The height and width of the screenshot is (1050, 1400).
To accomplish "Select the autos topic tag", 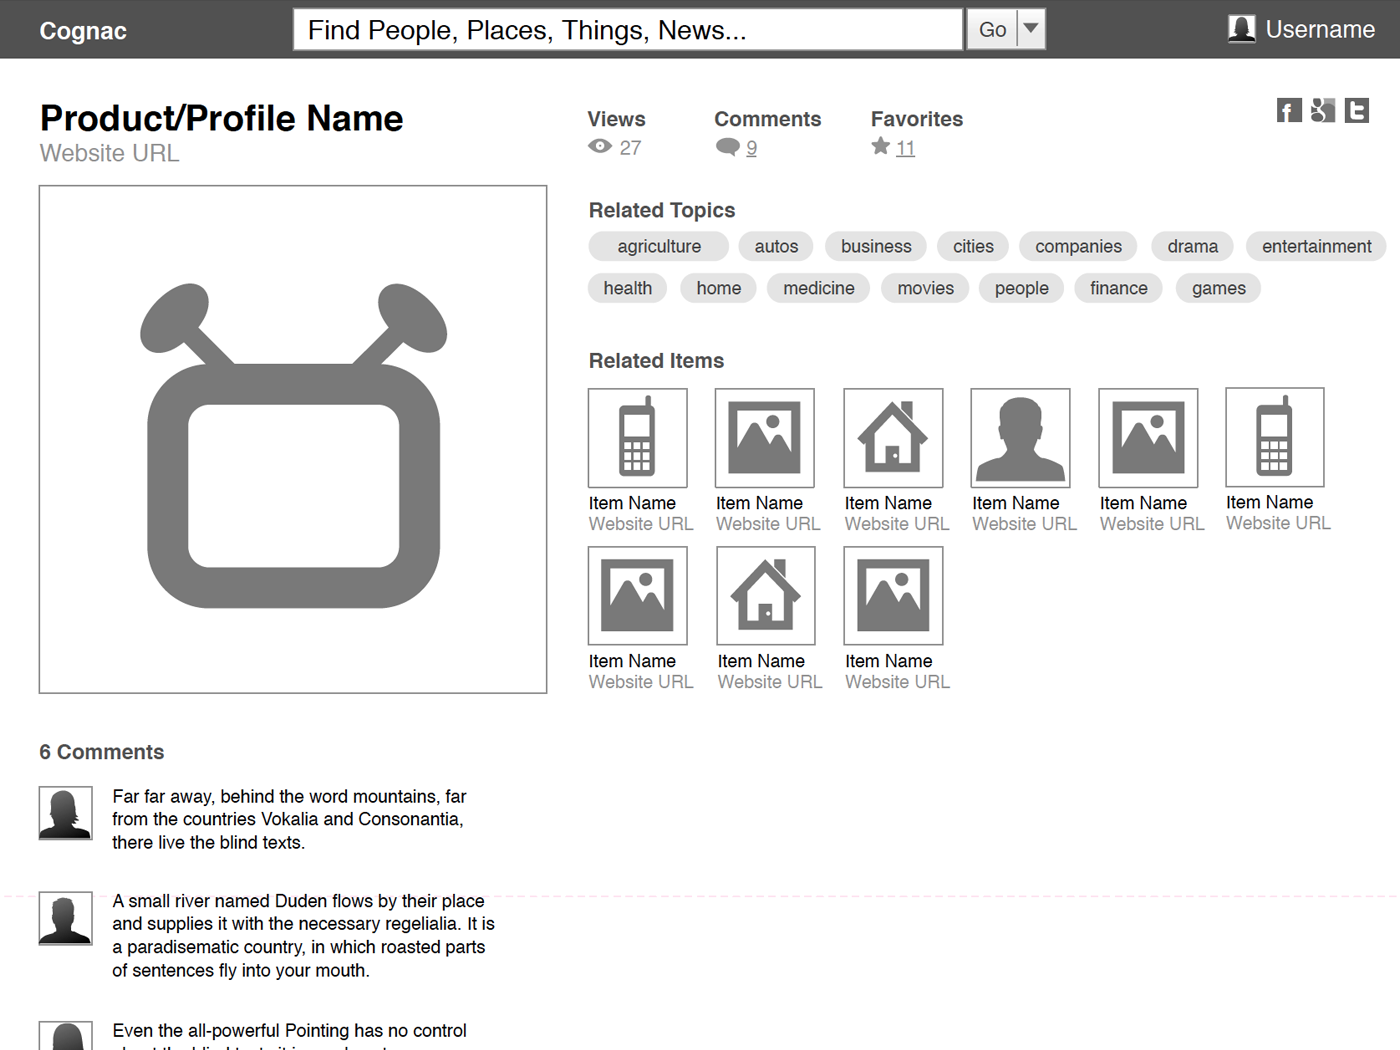I will (776, 246).
